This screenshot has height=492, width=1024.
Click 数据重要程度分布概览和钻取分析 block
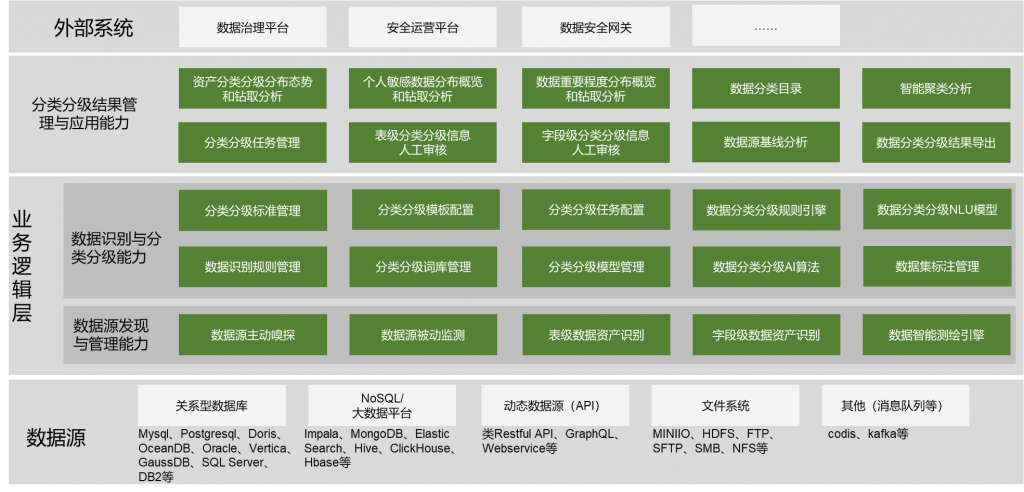point(596,89)
